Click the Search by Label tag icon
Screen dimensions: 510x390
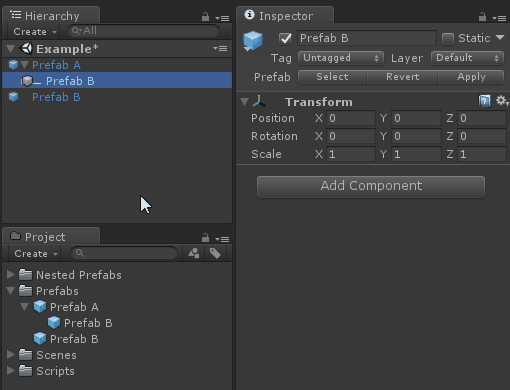[x=215, y=253]
